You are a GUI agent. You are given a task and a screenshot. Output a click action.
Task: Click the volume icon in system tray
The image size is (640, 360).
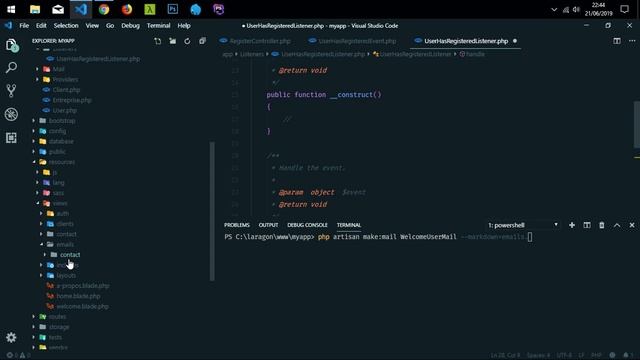tap(576, 9)
